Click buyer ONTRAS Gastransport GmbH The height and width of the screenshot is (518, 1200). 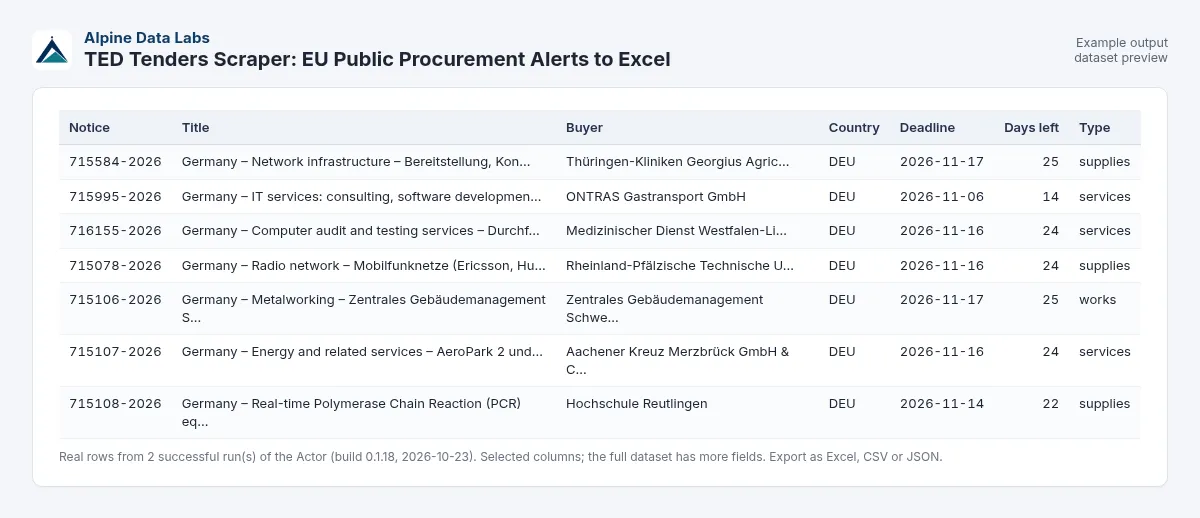656,197
